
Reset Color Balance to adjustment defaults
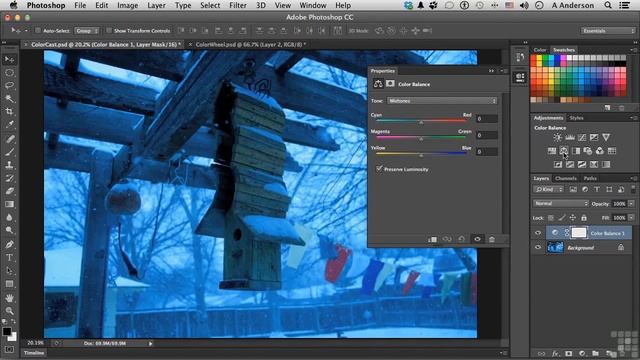(462, 240)
